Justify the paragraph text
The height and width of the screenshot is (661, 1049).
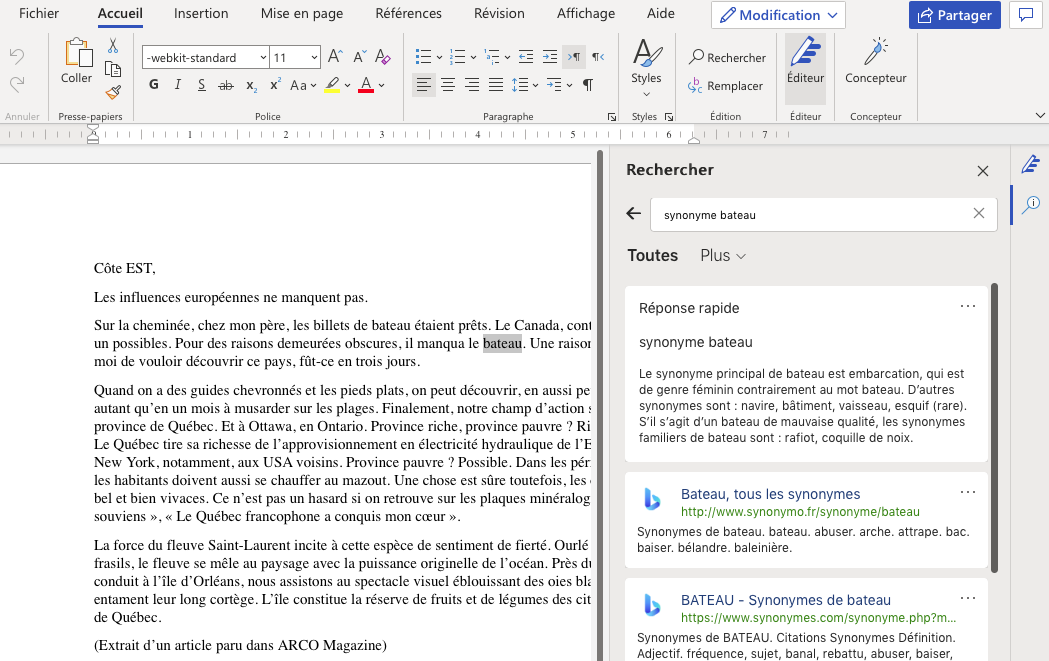point(496,85)
